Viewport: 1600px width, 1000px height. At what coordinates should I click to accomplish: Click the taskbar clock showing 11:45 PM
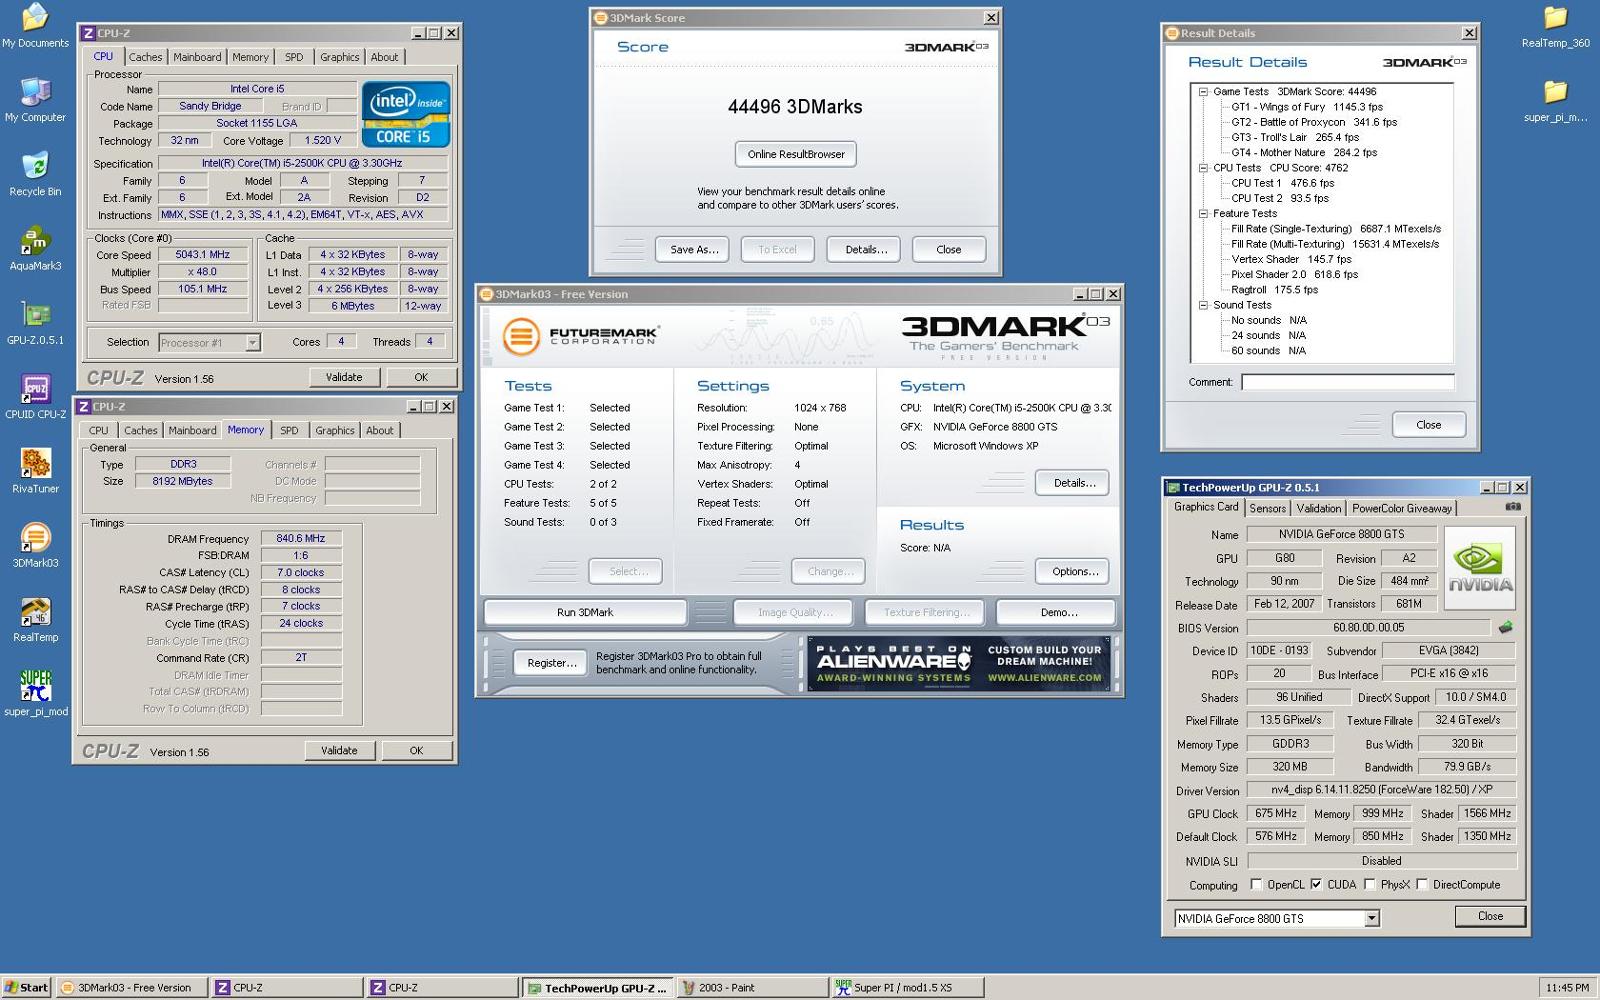coord(1567,987)
